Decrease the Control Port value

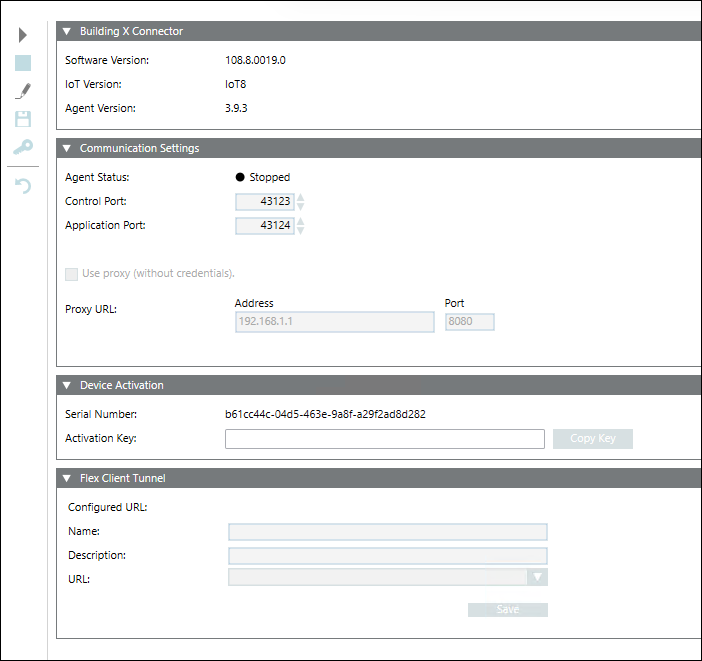[x=301, y=206]
